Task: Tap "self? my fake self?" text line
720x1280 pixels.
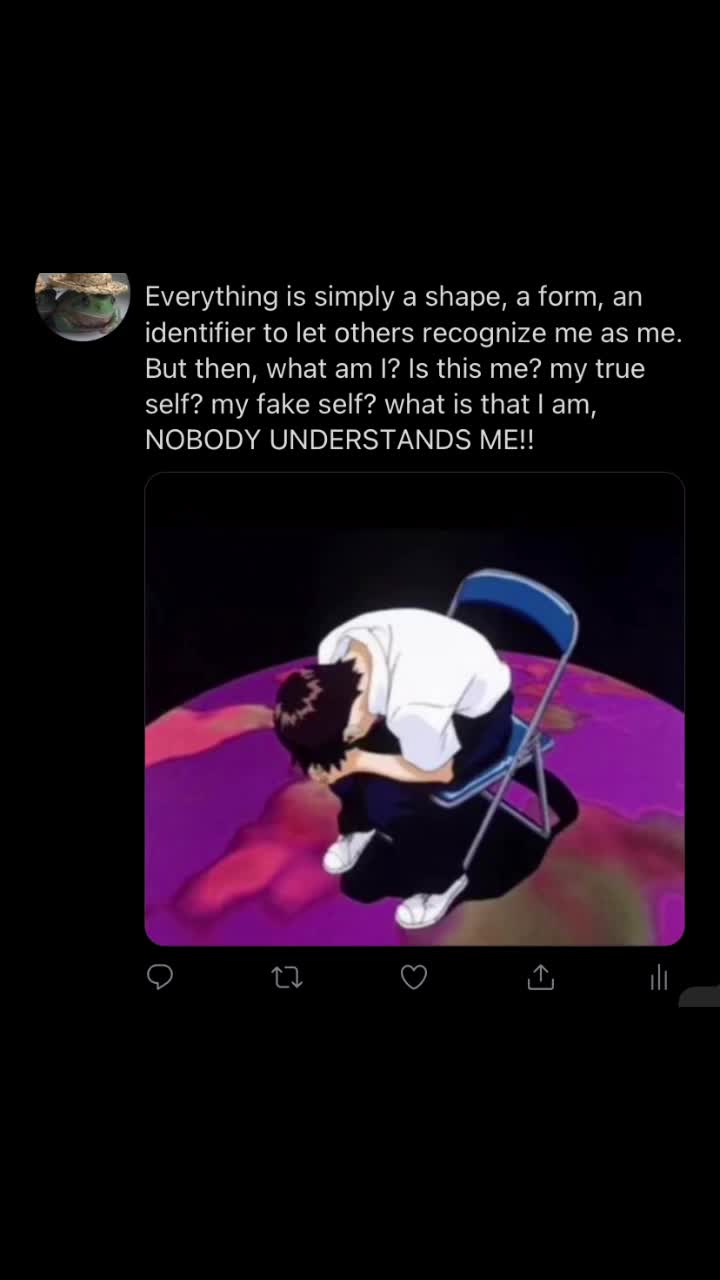Action: [x=371, y=404]
